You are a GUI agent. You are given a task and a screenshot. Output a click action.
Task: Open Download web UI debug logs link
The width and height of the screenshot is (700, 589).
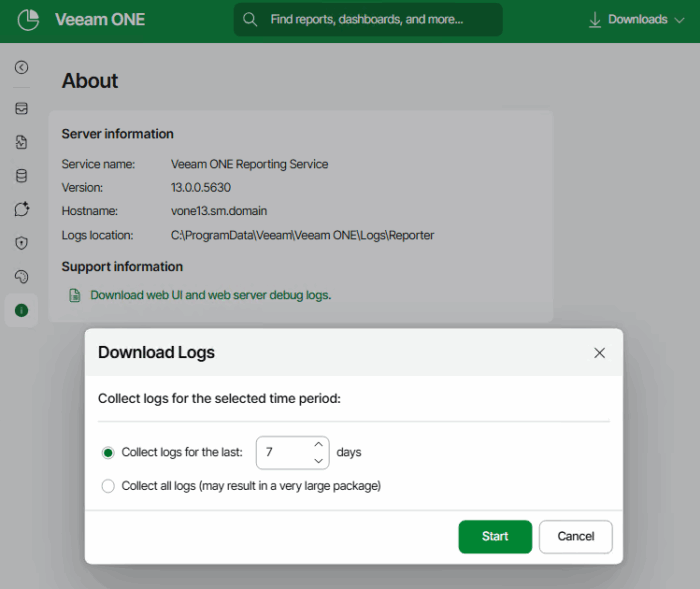211,295
